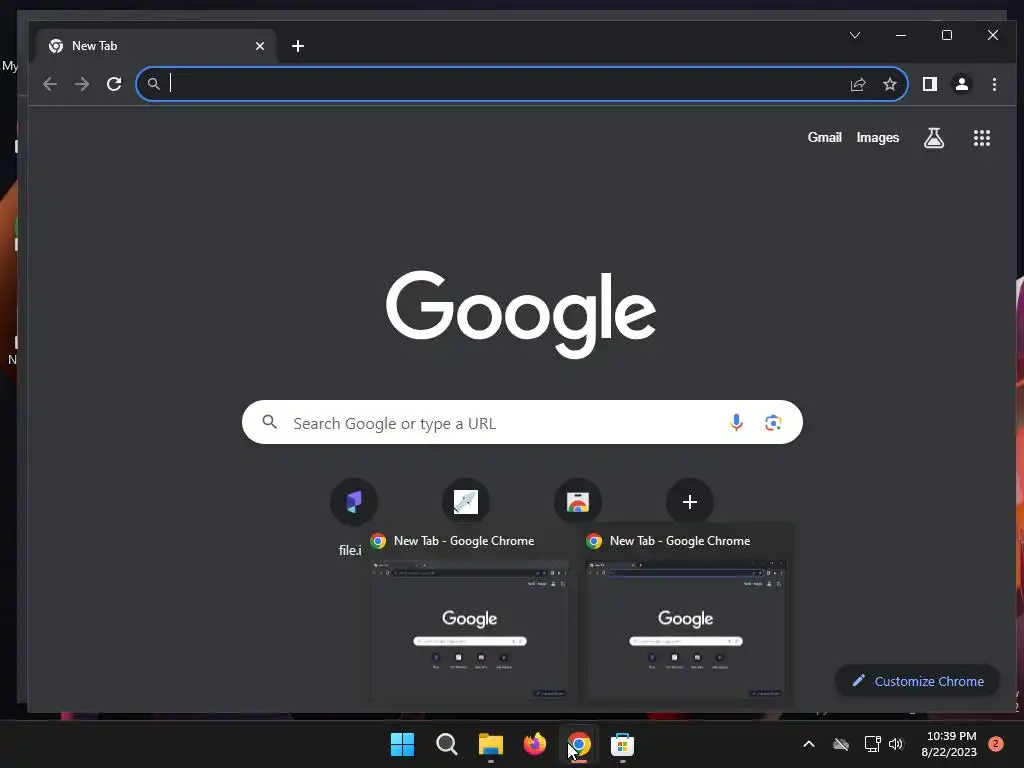Open File Explorer from the taskbar
Viewport: 1024px width, 768px height.
(x=490, y=744)
